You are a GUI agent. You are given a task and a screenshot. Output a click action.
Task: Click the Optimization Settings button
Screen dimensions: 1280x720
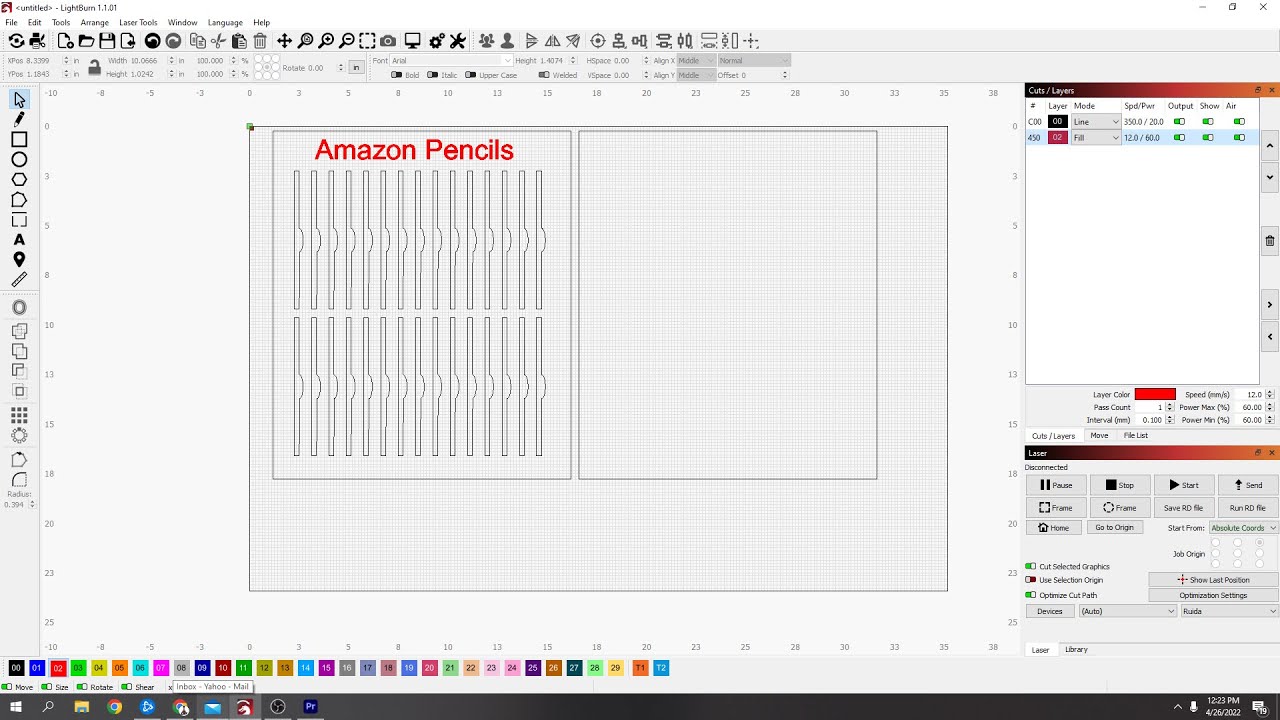point(1213,595)
